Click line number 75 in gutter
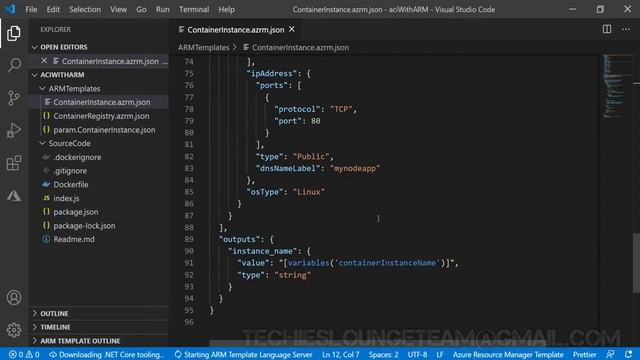Image resolution: width=640 pixels, height=360 pixels. coord(189,73)
